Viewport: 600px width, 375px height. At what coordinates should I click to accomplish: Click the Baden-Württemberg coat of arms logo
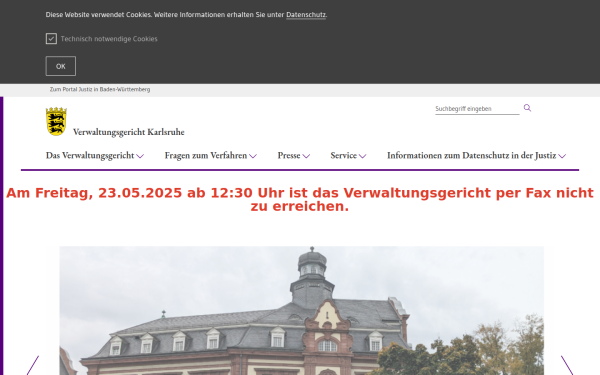coord(56,121)
